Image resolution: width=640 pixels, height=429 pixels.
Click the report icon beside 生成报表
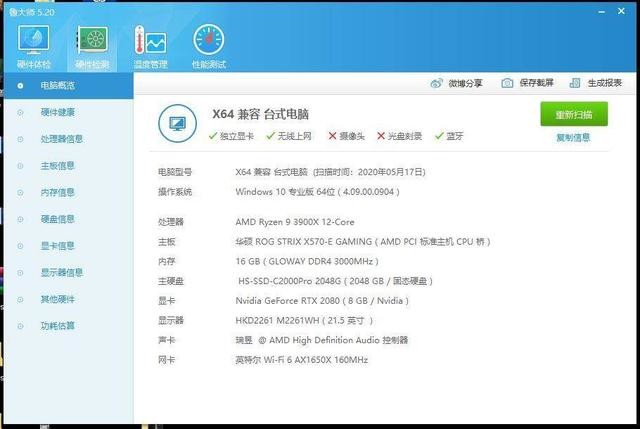pyautogui.click(x=575, y=83)
